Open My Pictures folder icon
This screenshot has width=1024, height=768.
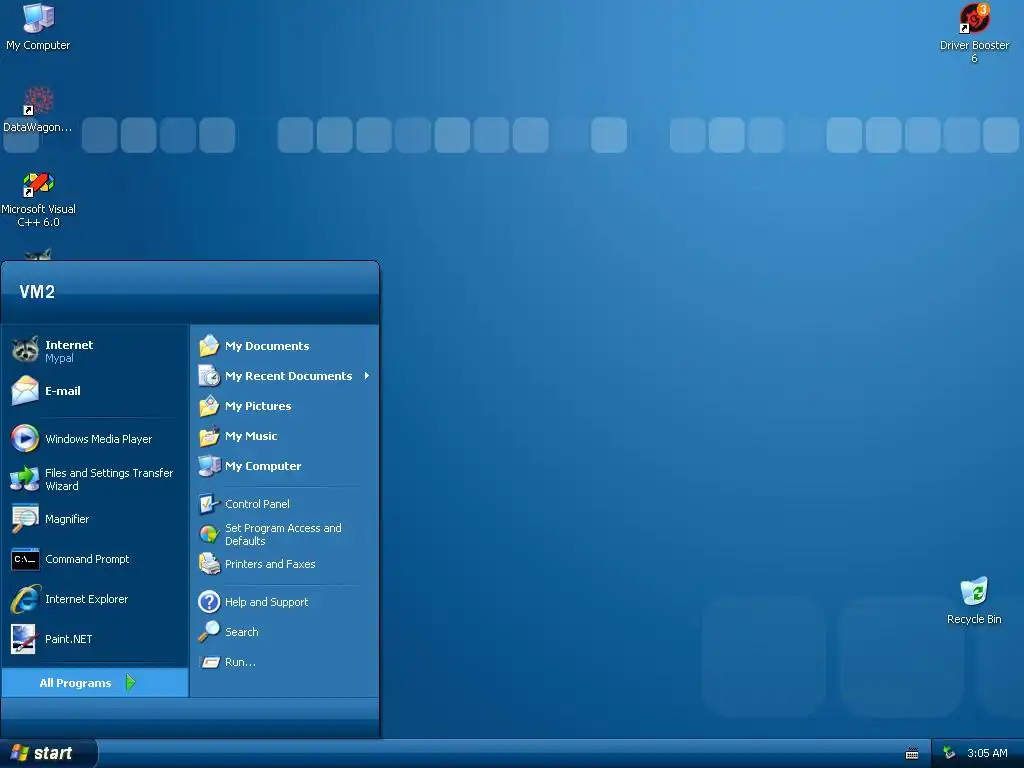(x=209, y=406)
